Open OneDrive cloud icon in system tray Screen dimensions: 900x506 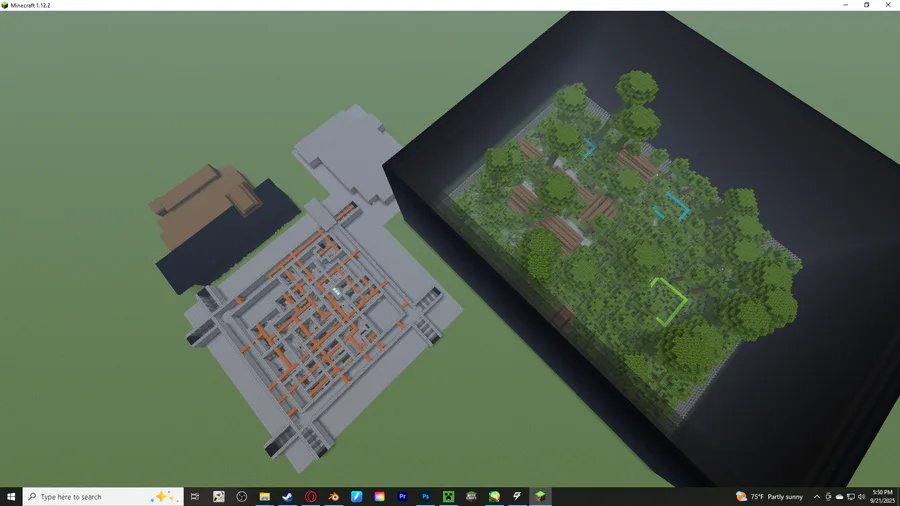coord(839,497)
